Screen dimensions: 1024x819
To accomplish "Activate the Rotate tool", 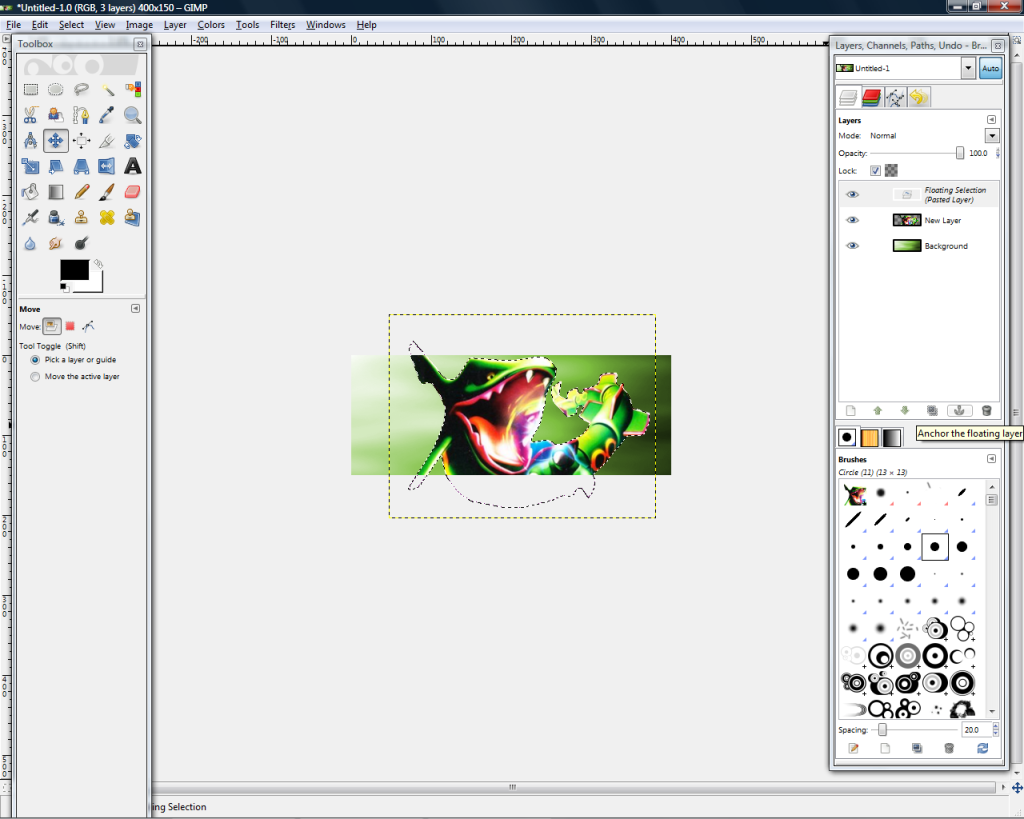I will click(133, 140).
